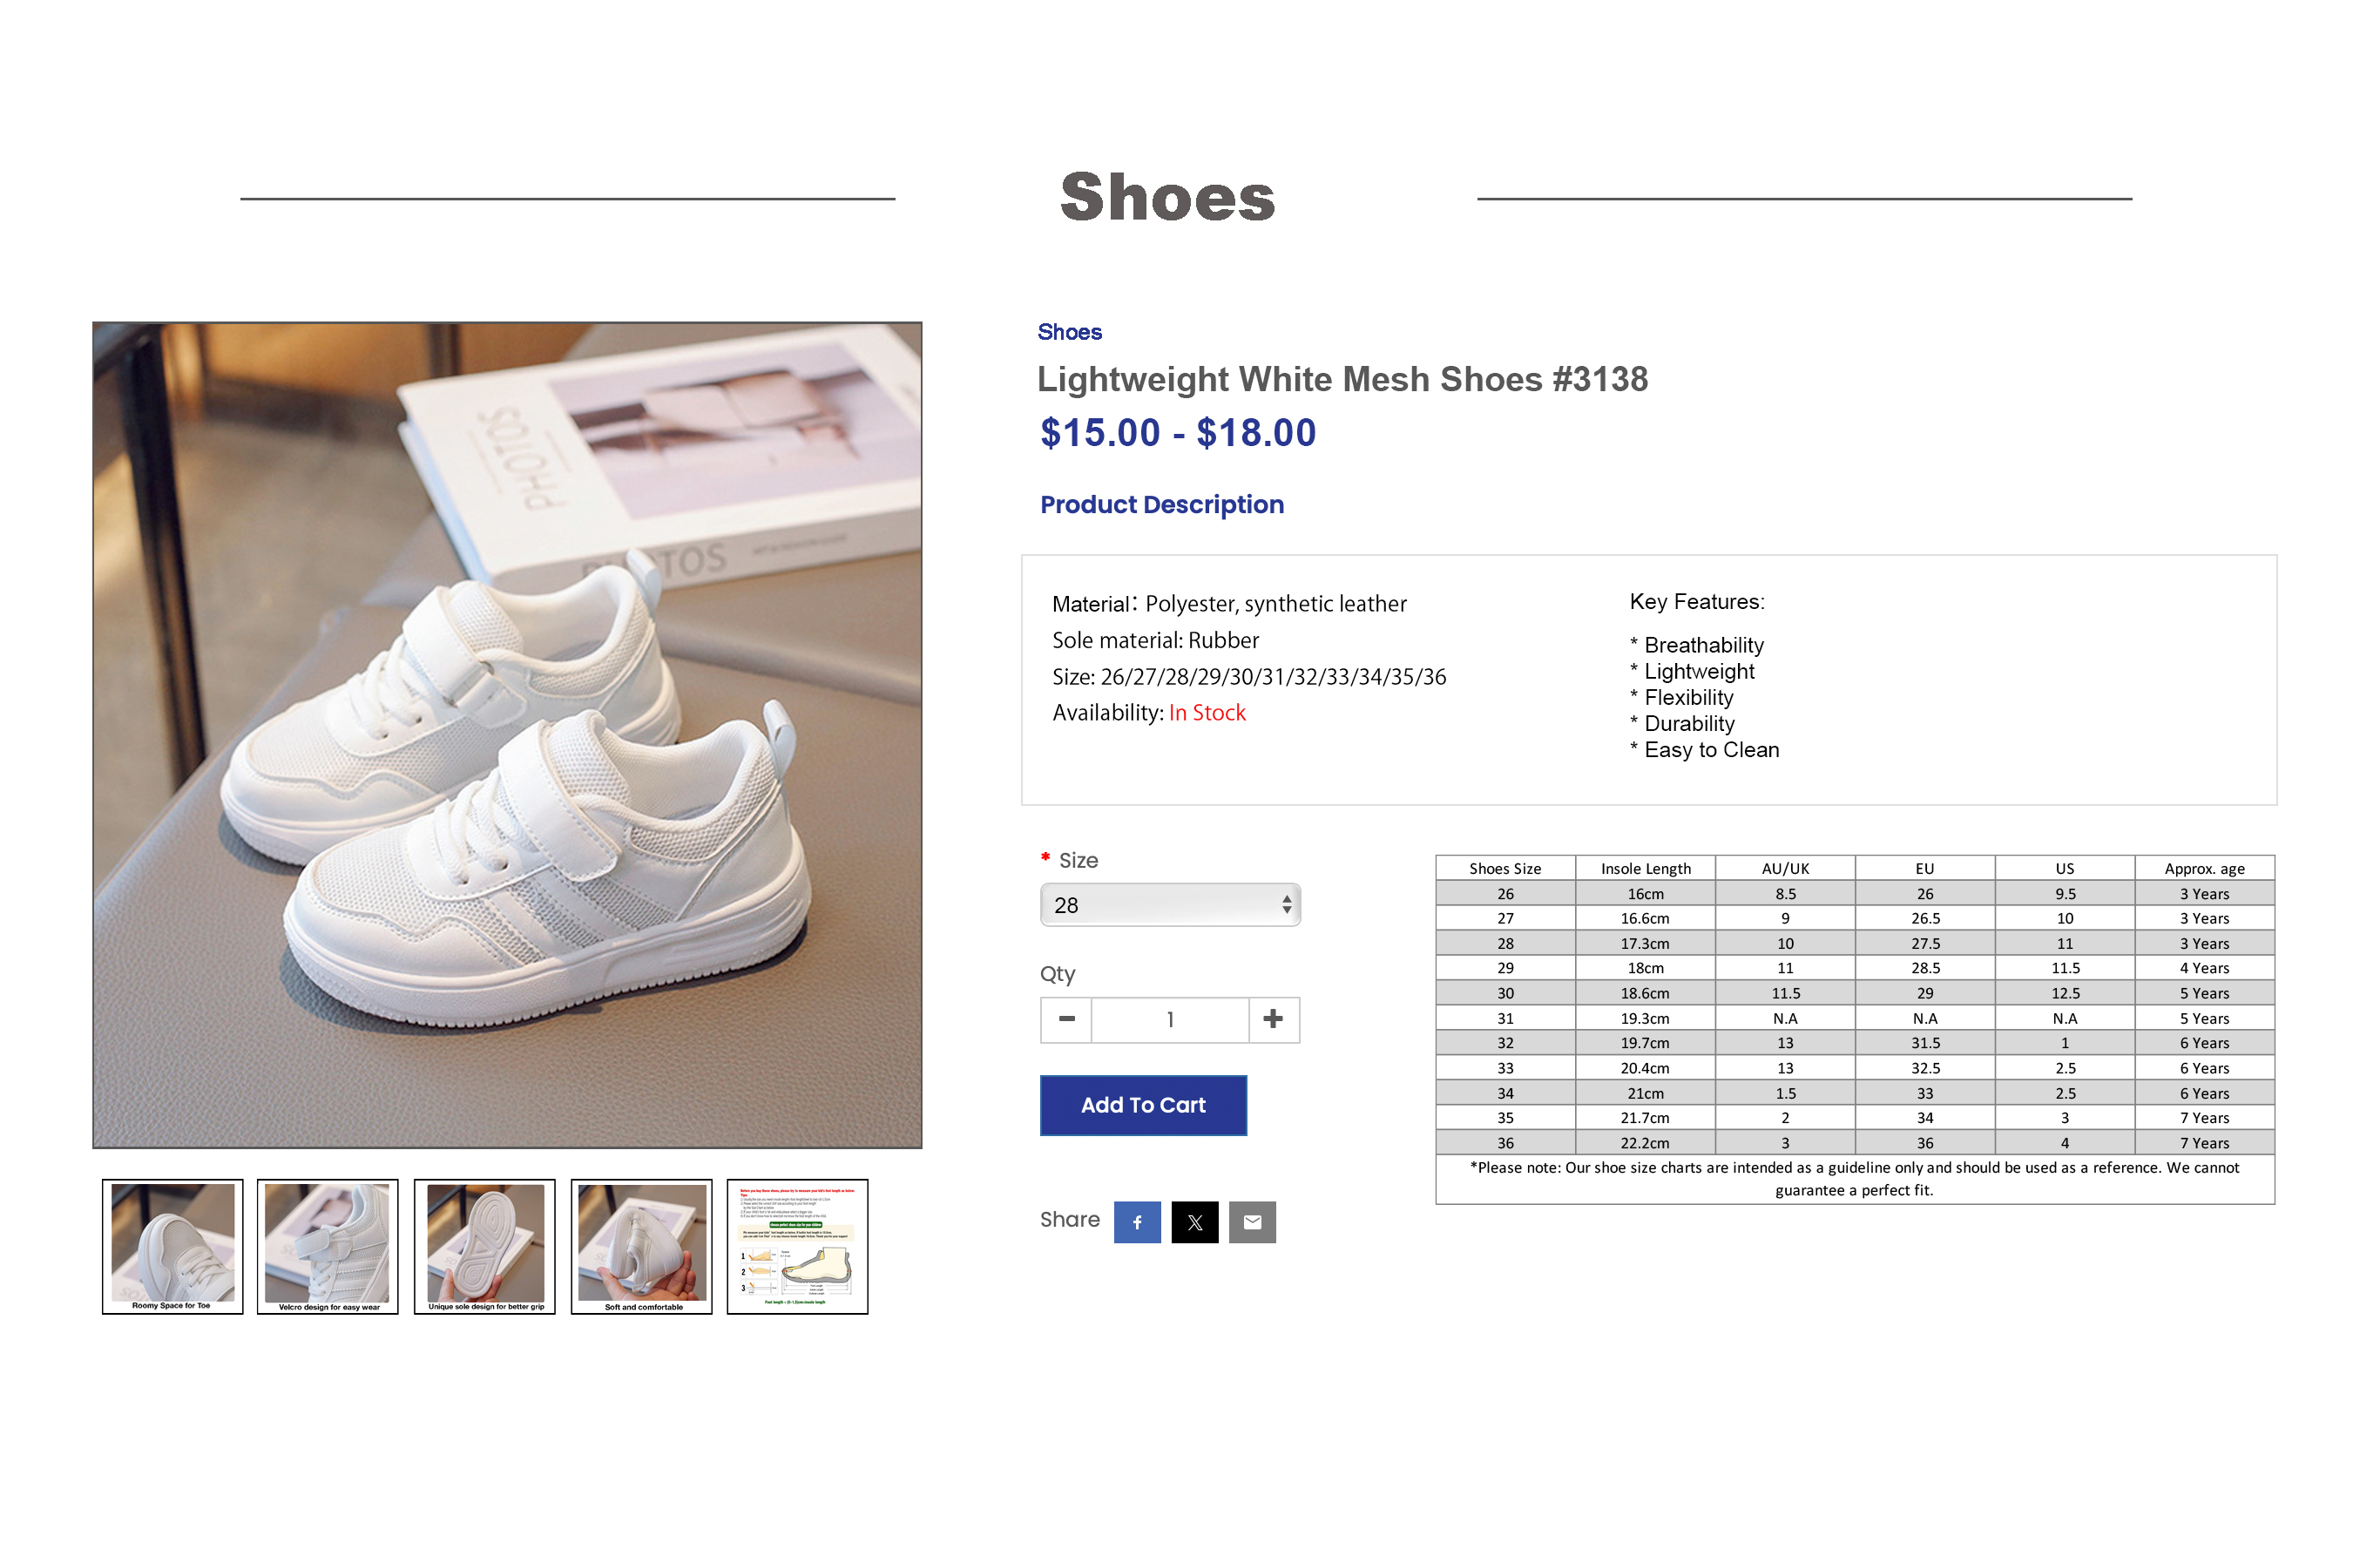The image size is (2380, 1543).
Task: View Unique sole design thumbnail
Action: [485, 1247]
